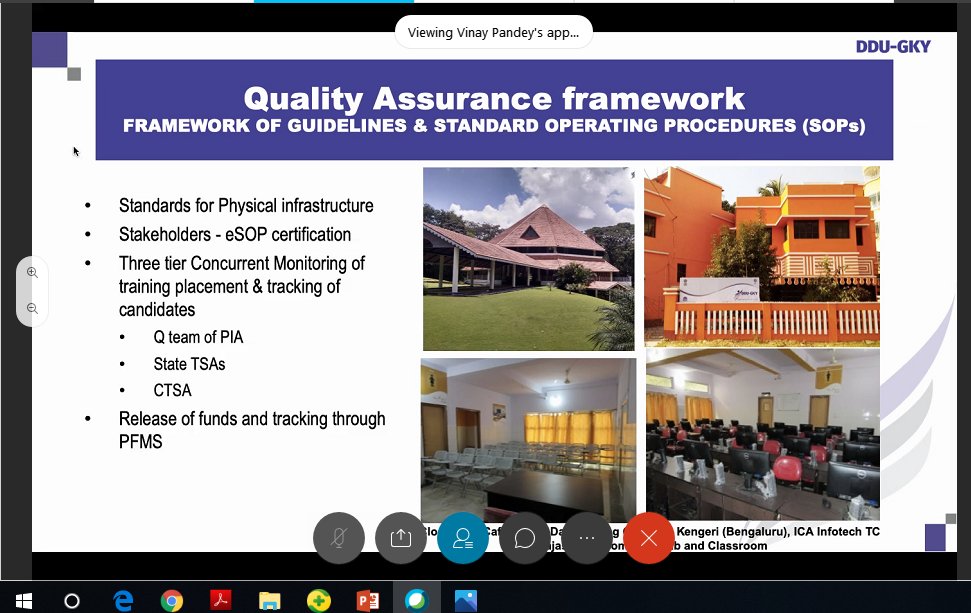The width and height of the screenshot is (971, 613).
Task: Open Adobe Acrobat from the taskbar
Action: 220,600
